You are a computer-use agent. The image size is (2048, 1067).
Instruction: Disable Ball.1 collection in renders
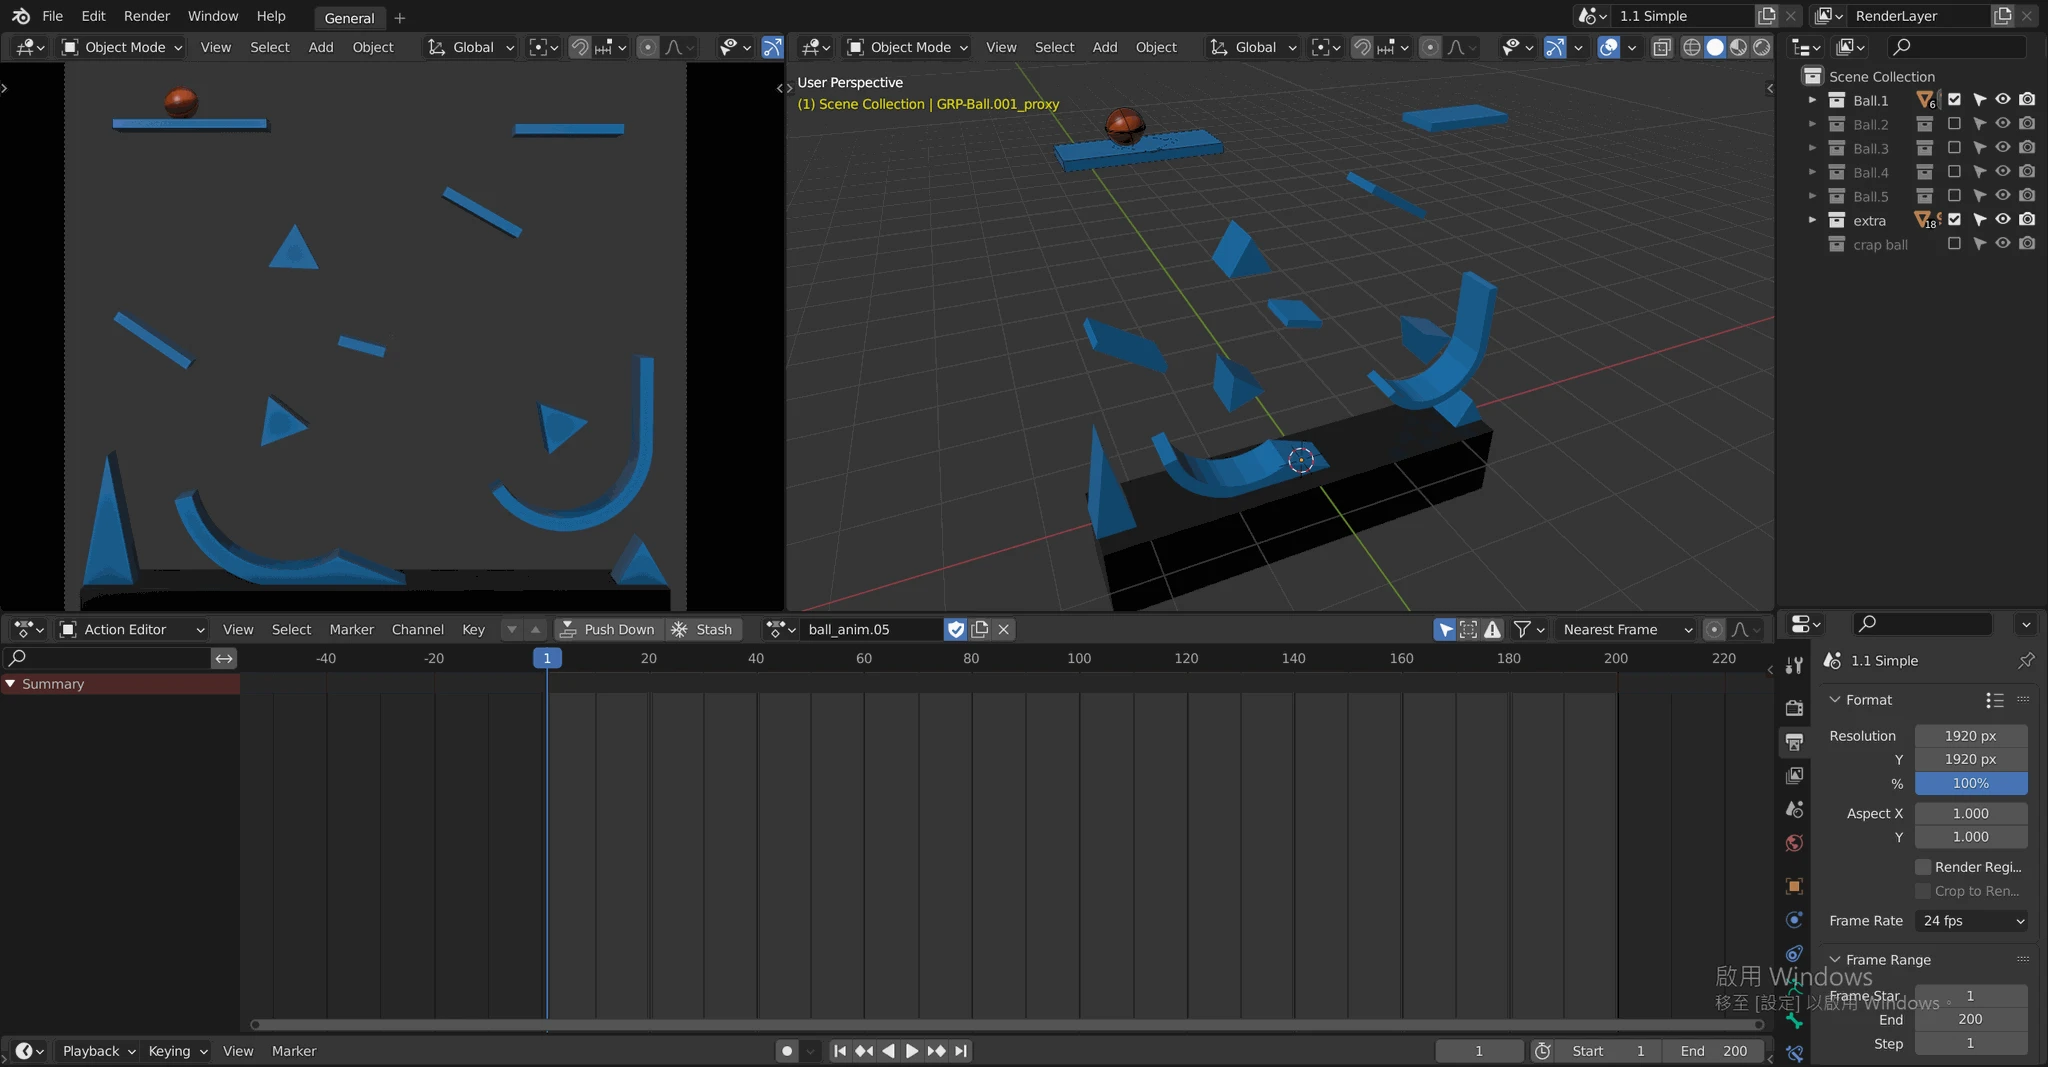[x=2027, y=99]
